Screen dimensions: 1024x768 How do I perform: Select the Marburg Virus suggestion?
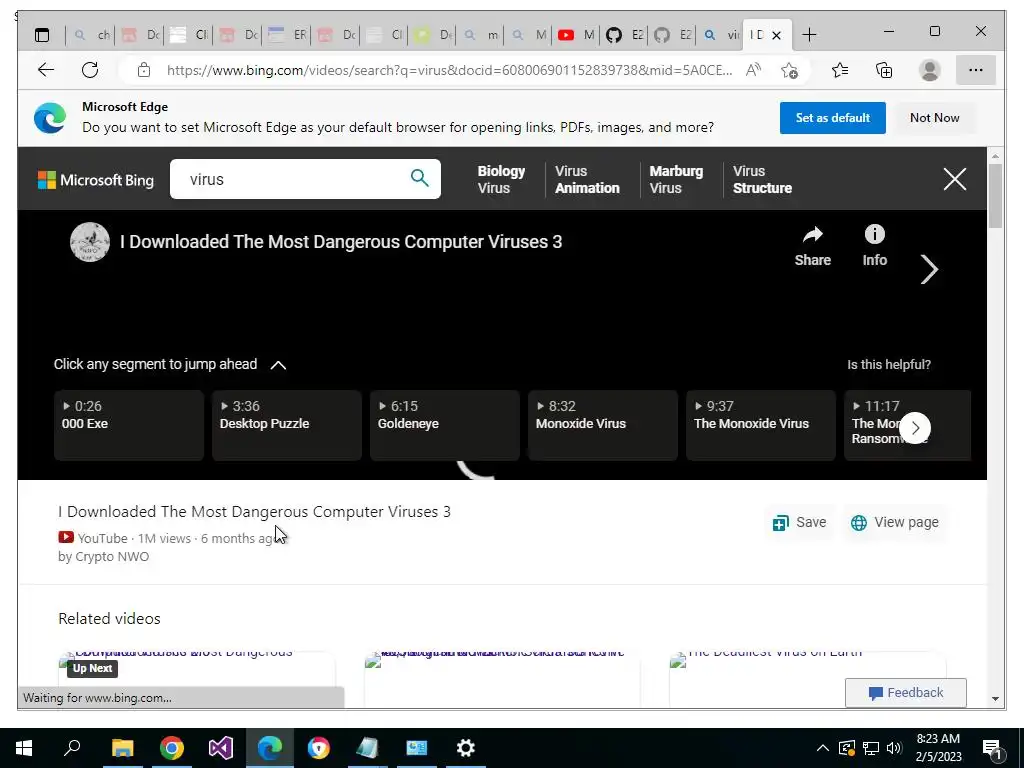[676, 180]
